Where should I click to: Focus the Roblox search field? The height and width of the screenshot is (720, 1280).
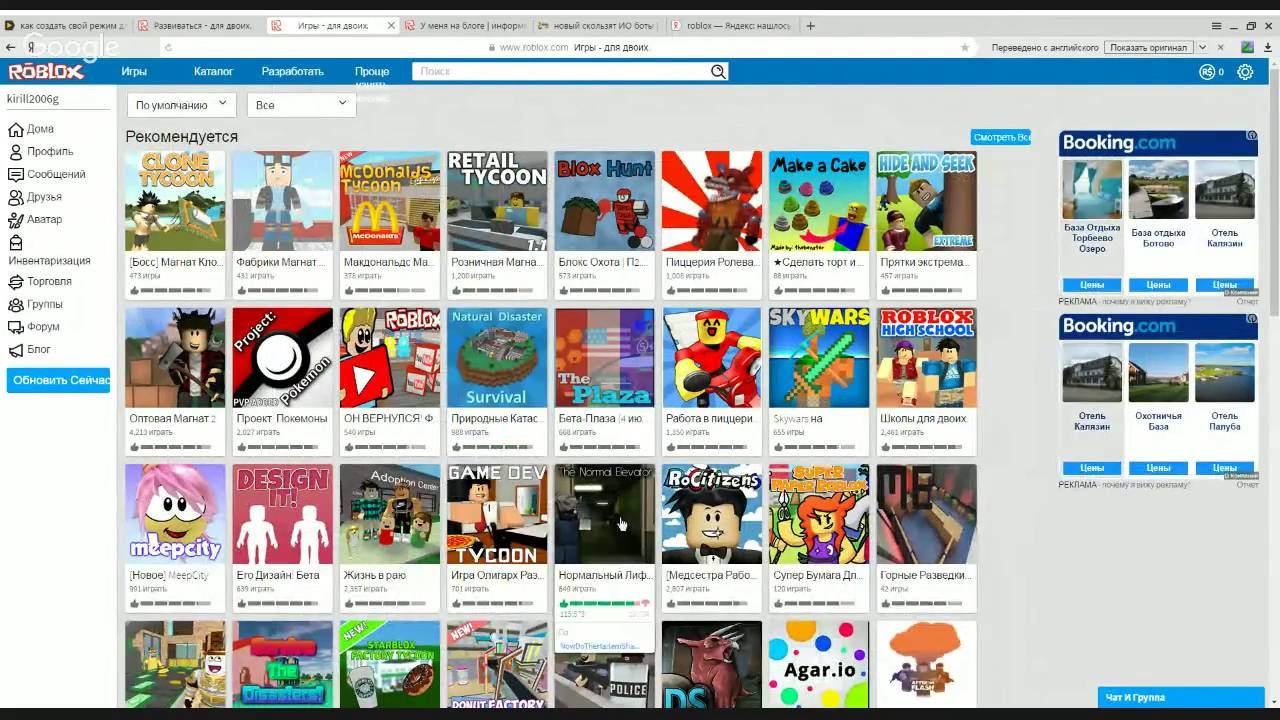coord(561,72)
